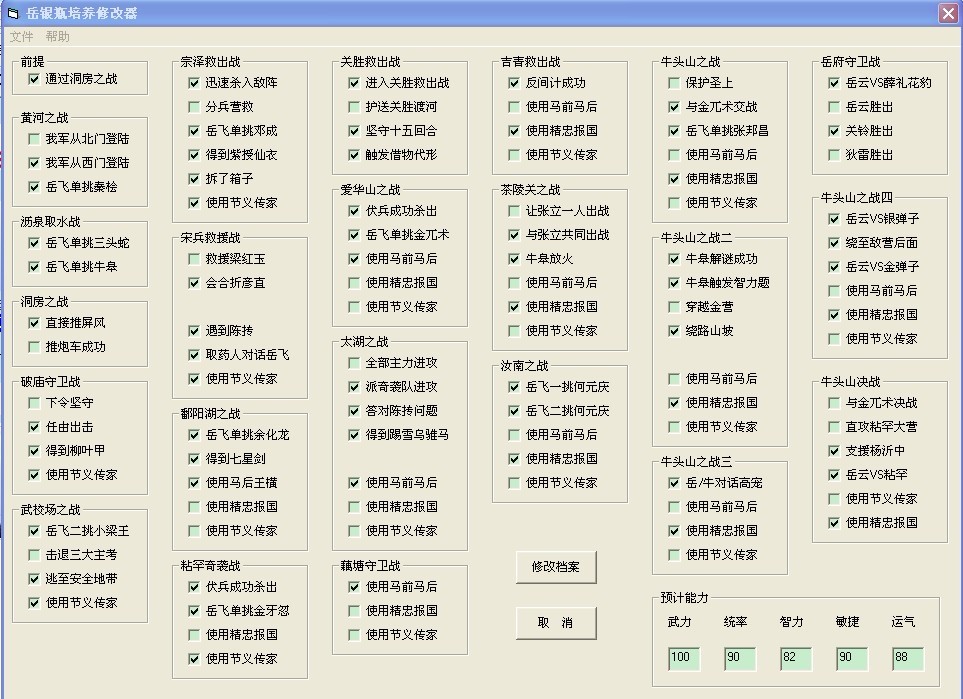Uncheck 岳飞单挑秦桧
This screenshot has width=963, height=699.
(x=34, y=187)
